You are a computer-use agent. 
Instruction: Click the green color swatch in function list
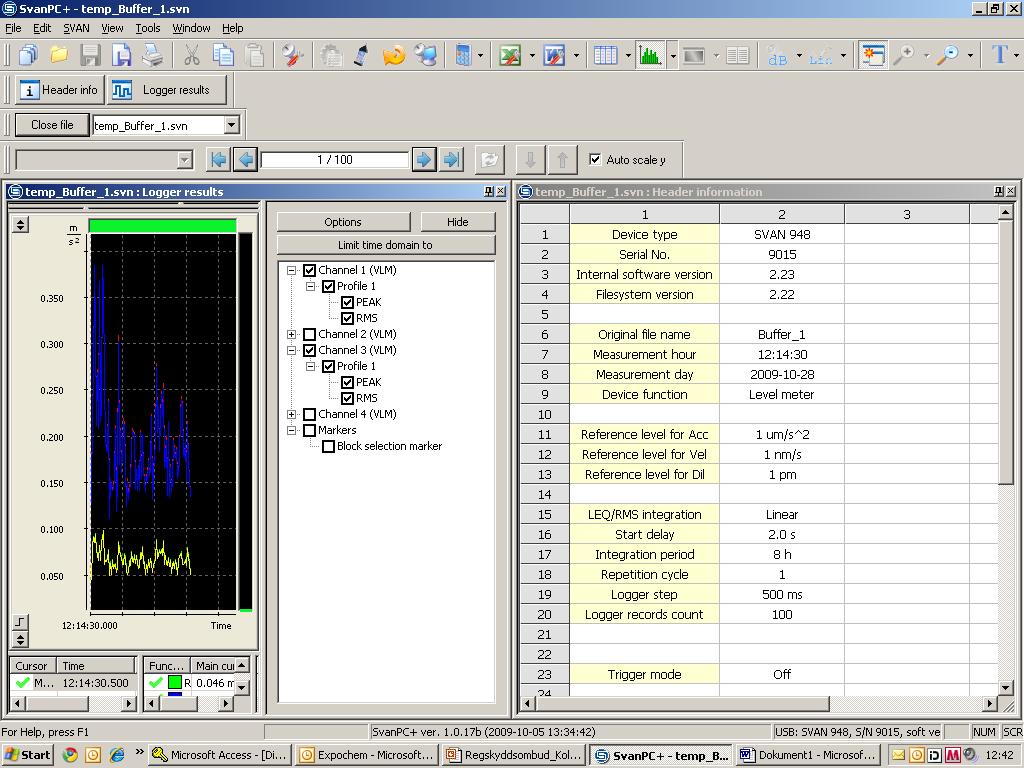174,682
